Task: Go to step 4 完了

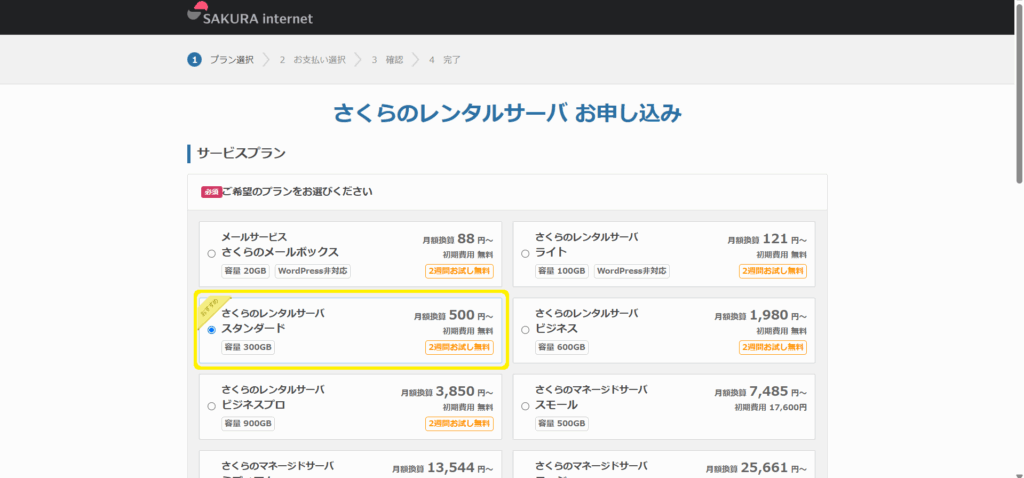Action: (445, 60)
